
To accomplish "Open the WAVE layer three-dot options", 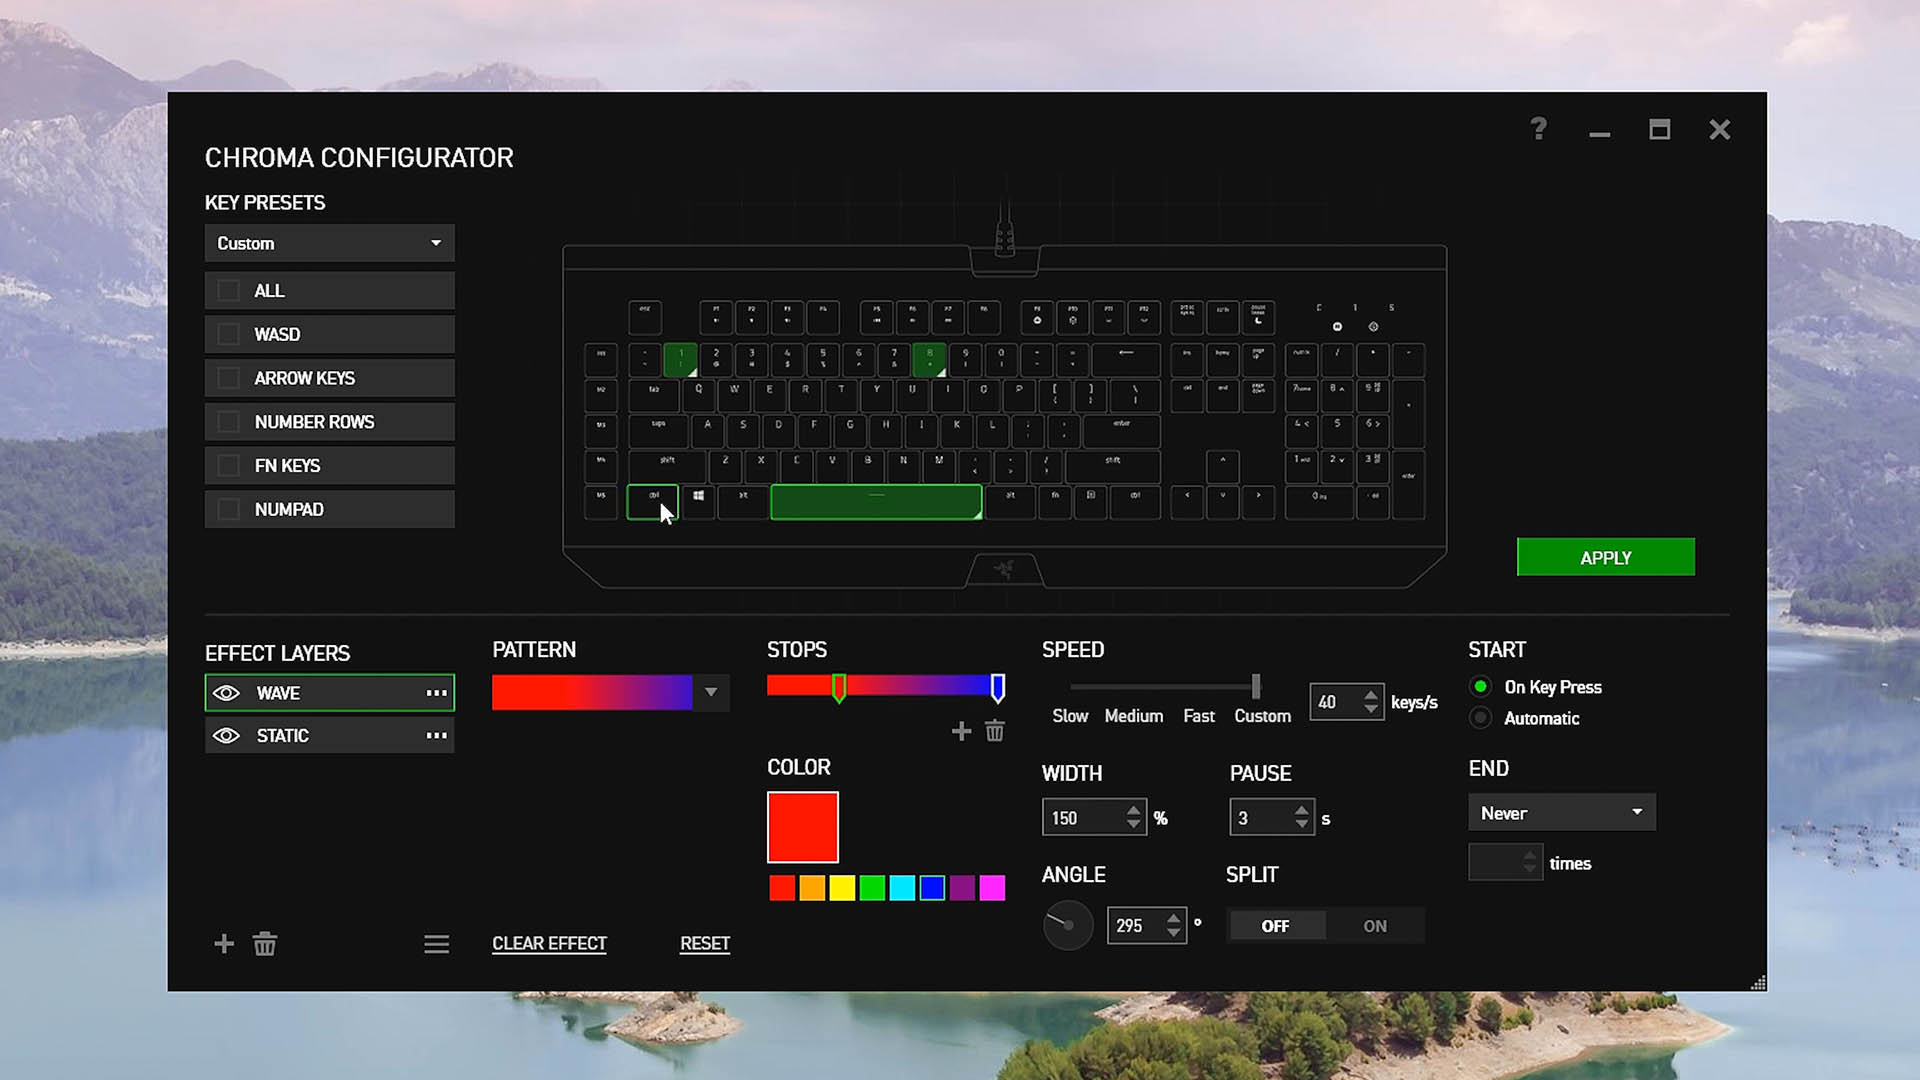I will (x=436, y=693).
